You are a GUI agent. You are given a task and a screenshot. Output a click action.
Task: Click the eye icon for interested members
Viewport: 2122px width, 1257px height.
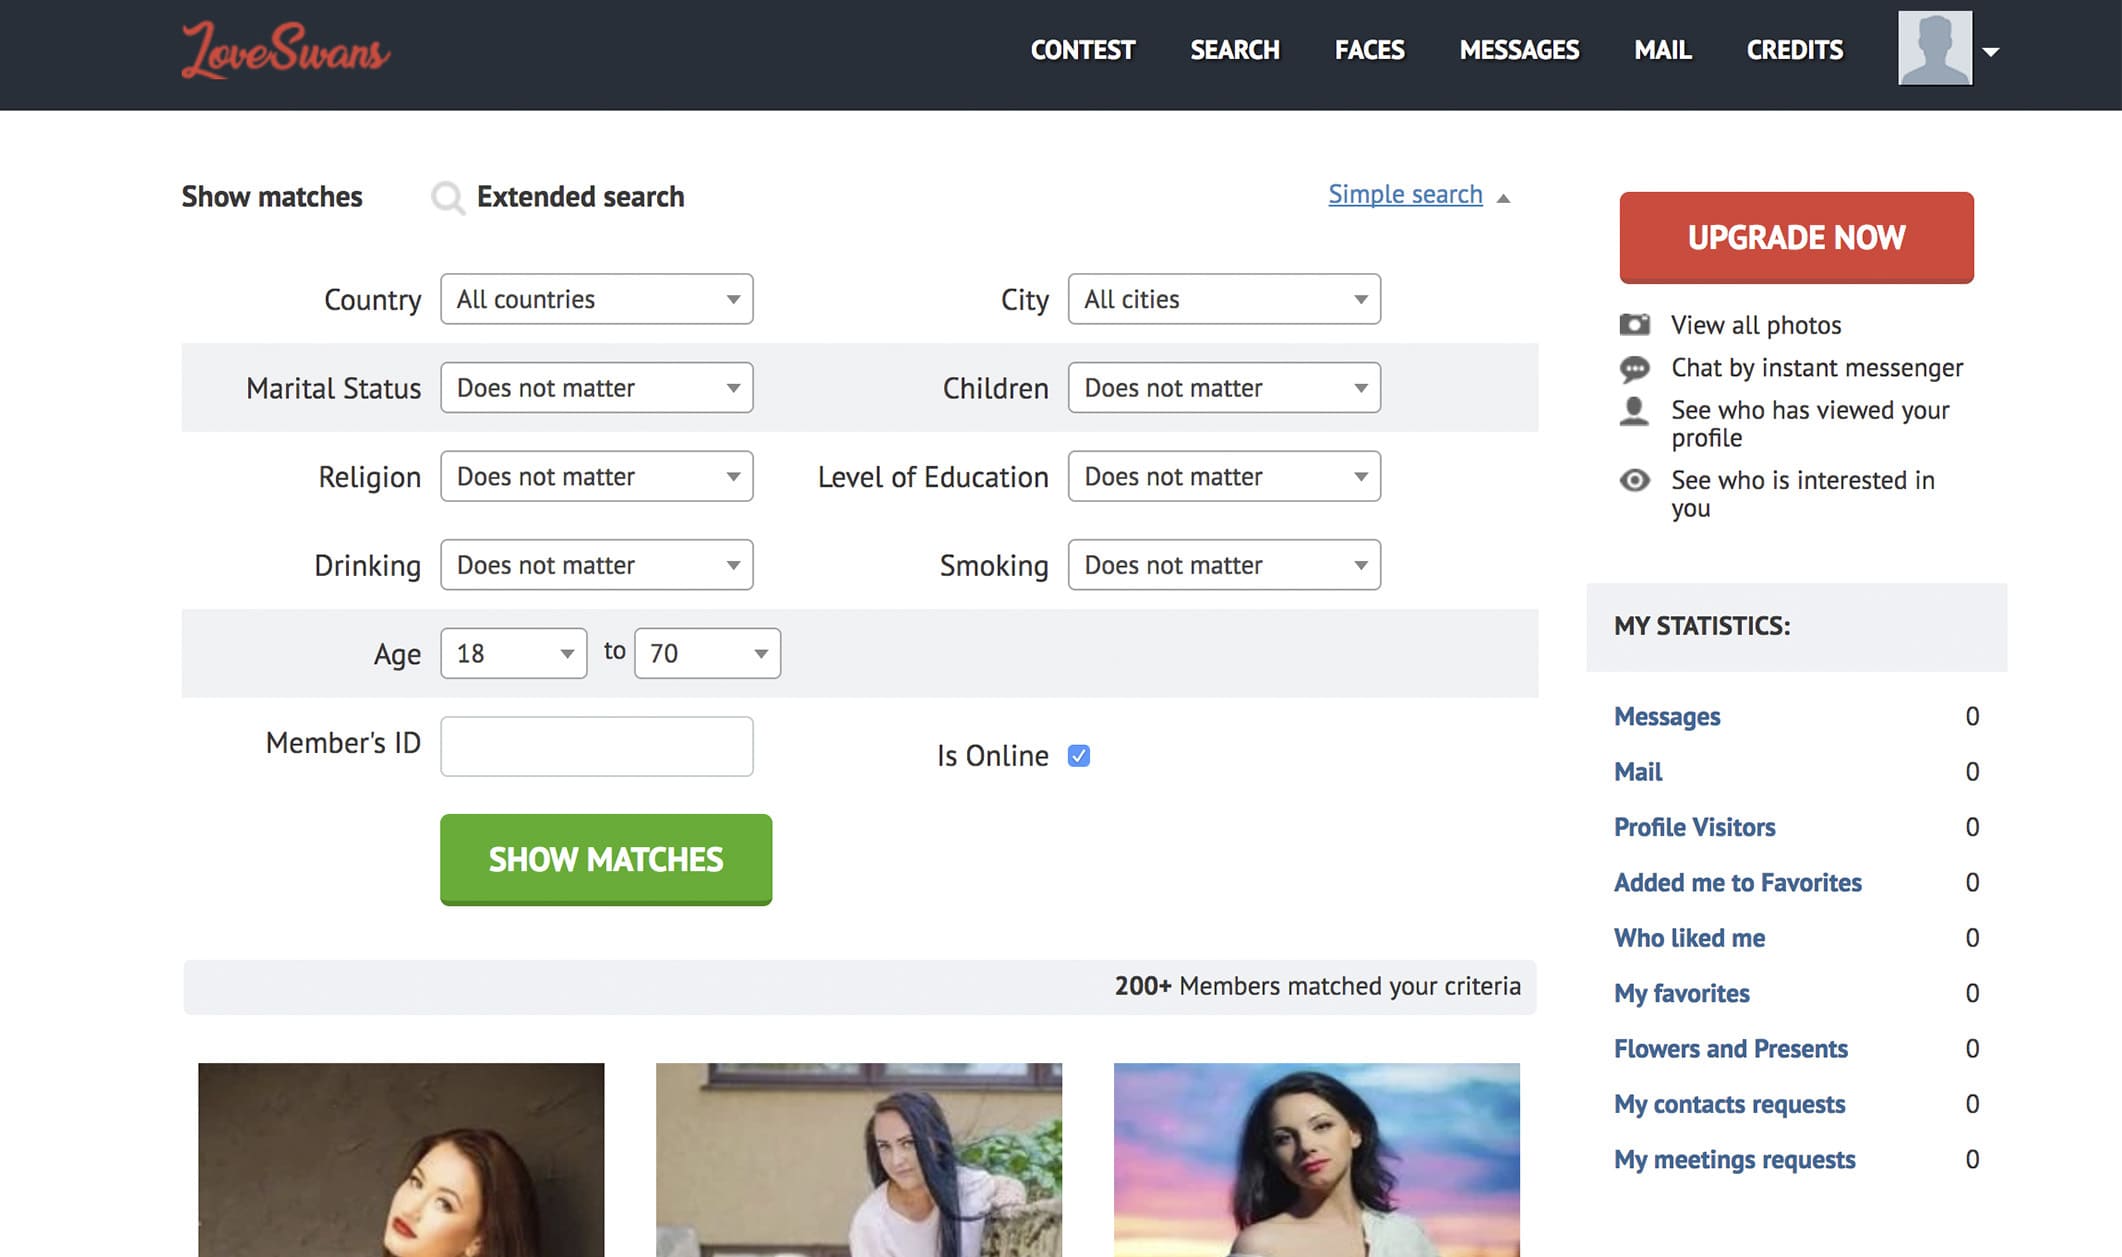tap(1634, 480)
